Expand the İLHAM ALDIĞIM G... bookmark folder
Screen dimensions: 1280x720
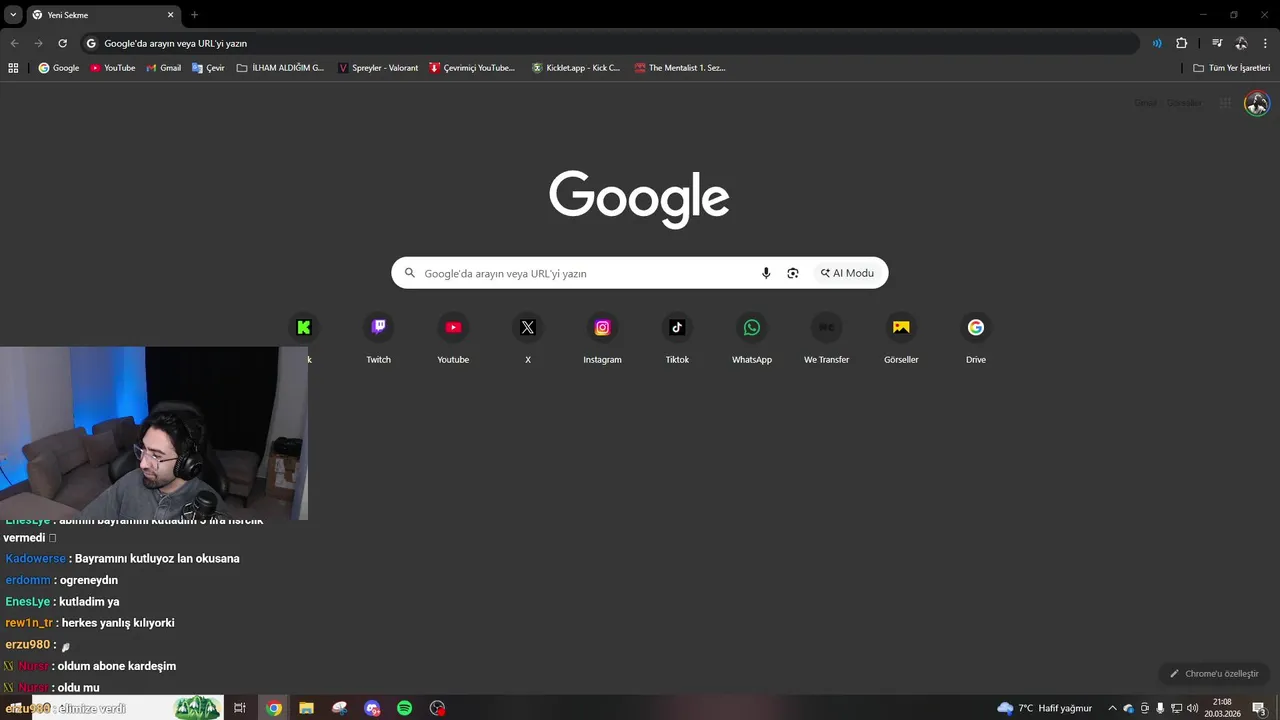[280, 68]
